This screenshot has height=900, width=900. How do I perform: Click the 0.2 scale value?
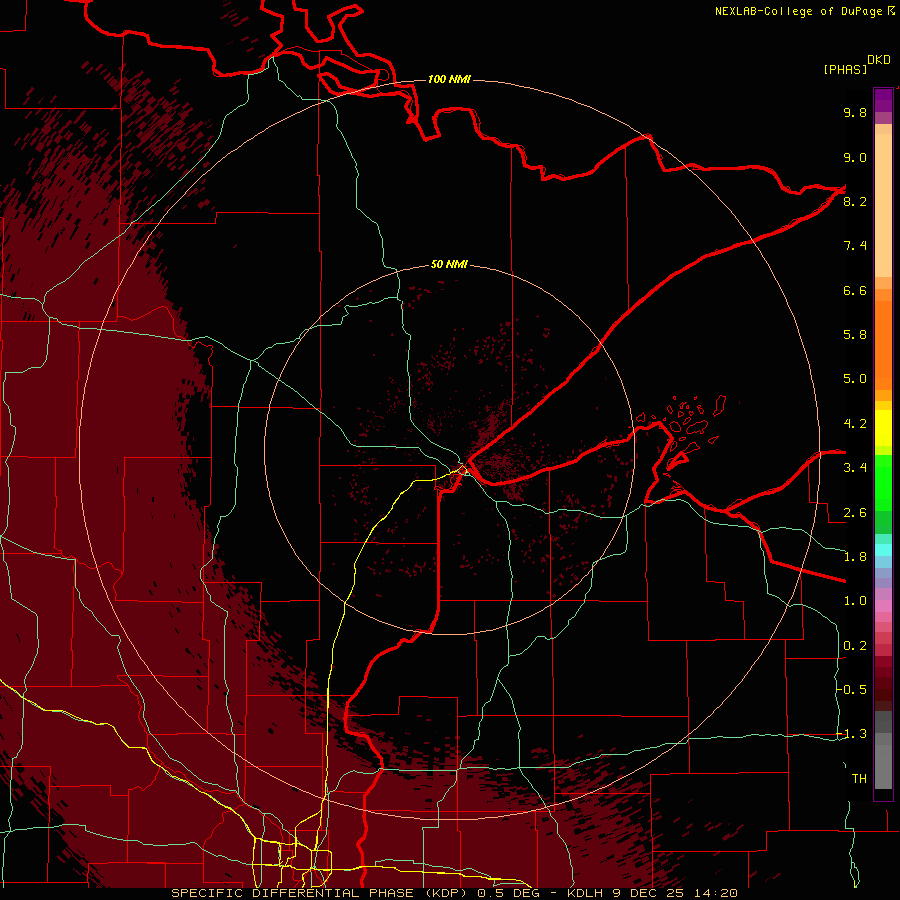pyautogui.click(x=855, y=646)
